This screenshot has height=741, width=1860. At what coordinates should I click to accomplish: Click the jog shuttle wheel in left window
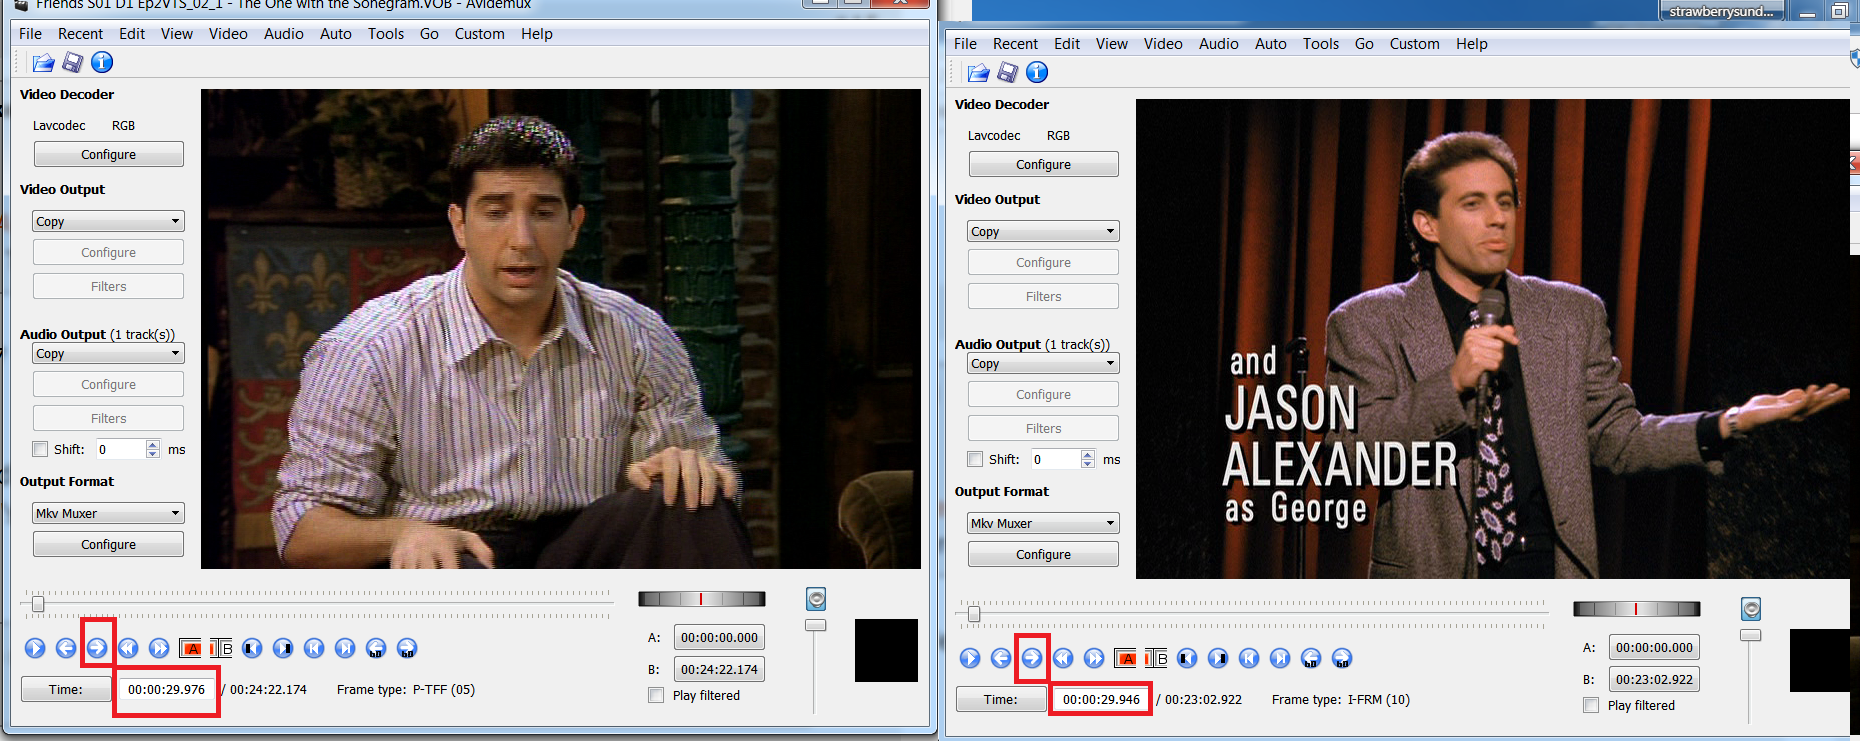[702, 599]
